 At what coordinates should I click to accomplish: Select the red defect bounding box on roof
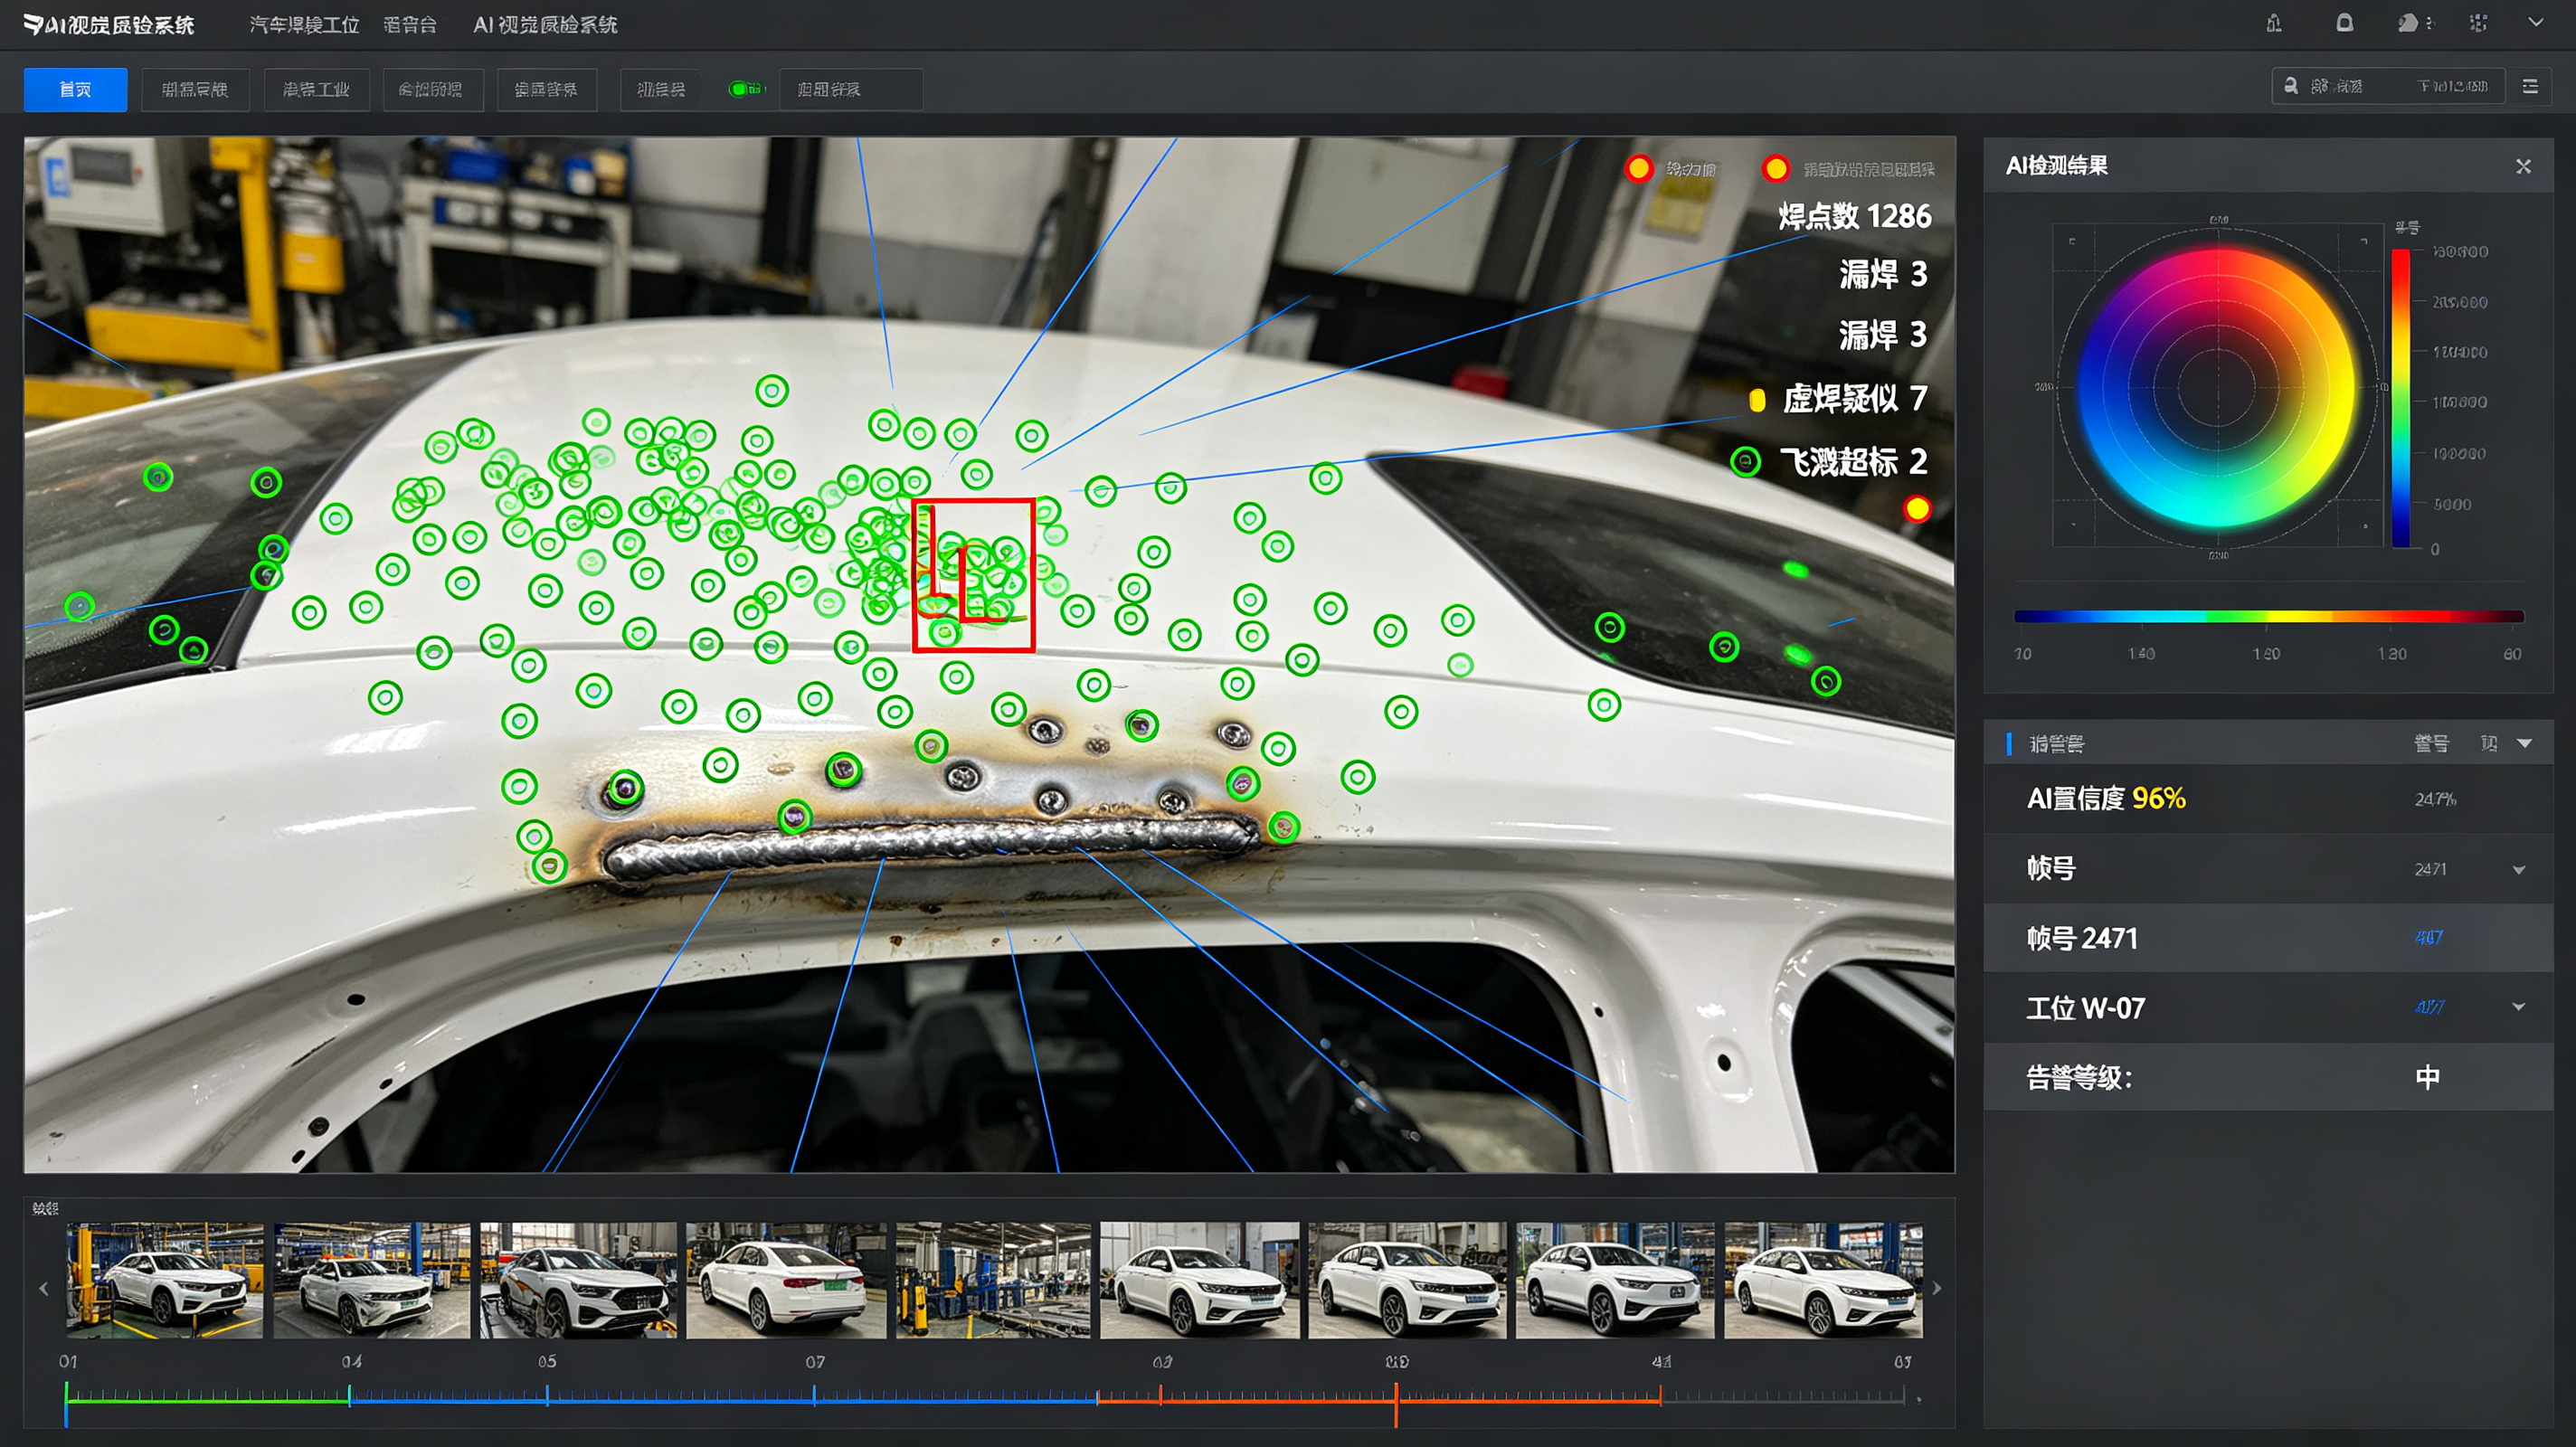pos(973,575)
